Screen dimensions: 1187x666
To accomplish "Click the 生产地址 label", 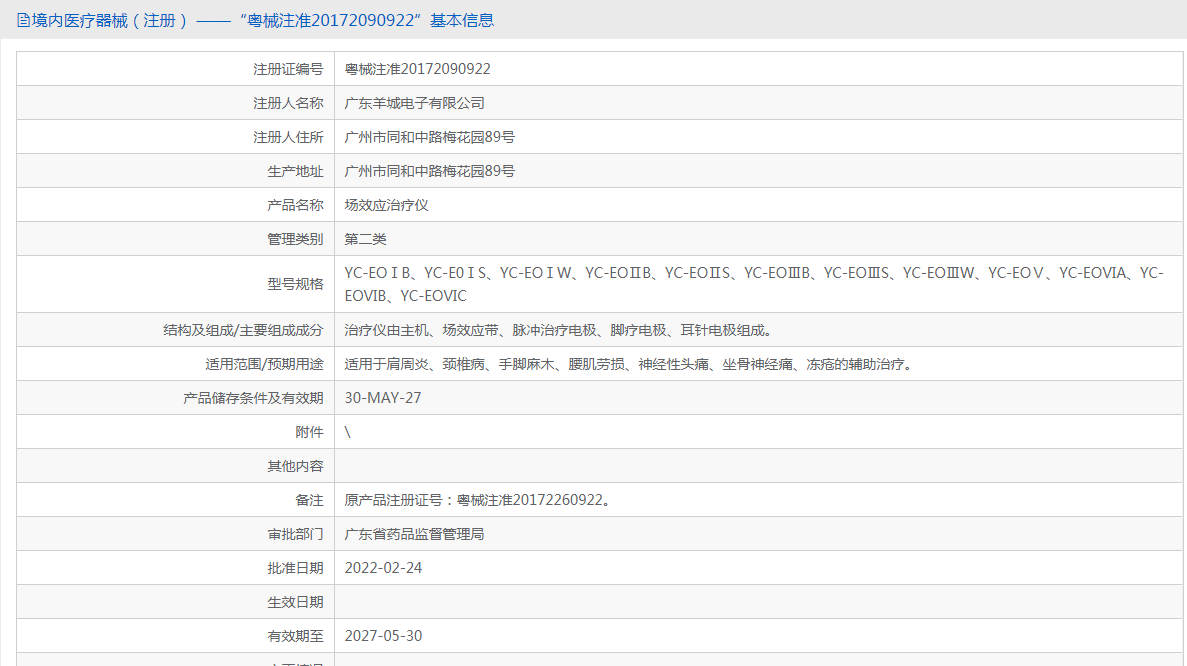I will [x=295, y=171].
